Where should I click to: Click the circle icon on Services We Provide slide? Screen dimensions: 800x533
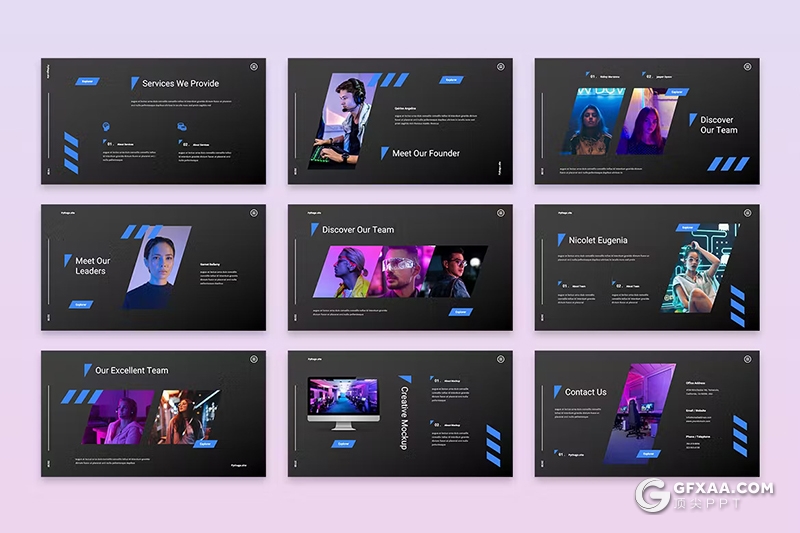[254, 67]
